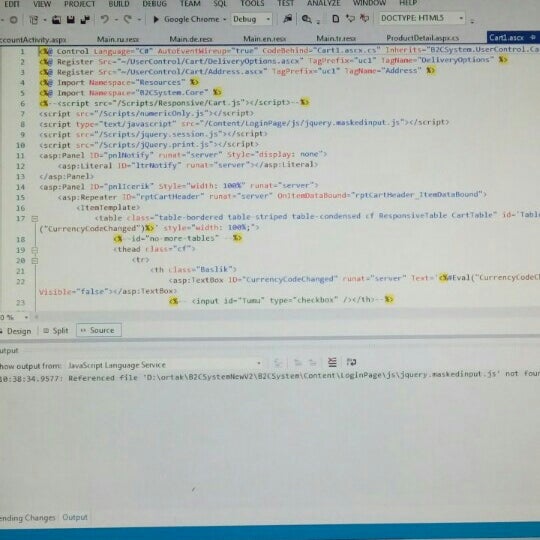
Task: Open the toolbar overflow options arrow
Action: coord(472,21)
